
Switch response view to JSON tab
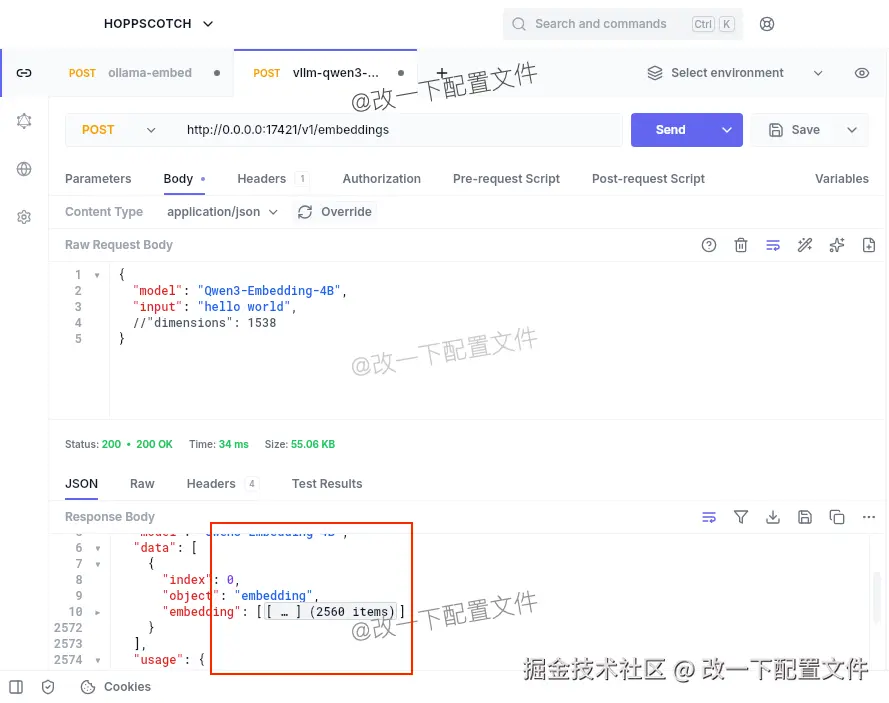pos(82,484)
